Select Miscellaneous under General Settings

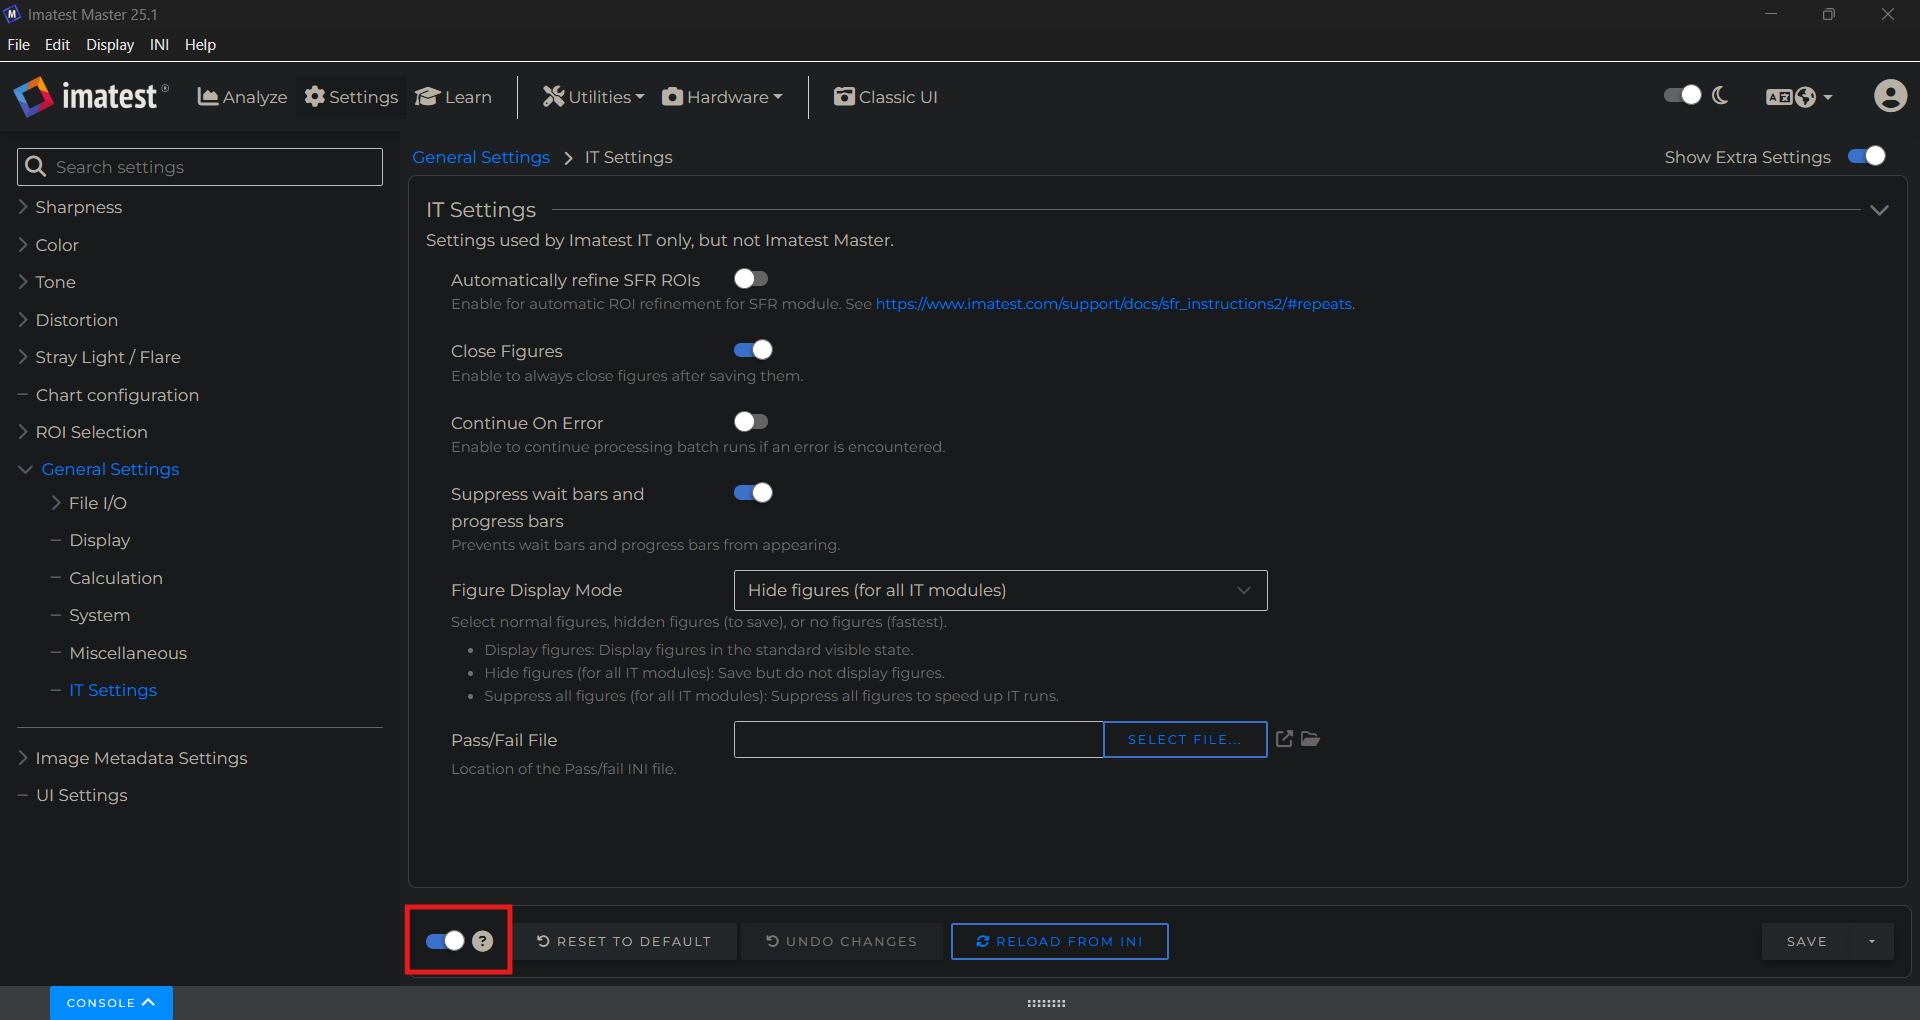pos(128,653)
